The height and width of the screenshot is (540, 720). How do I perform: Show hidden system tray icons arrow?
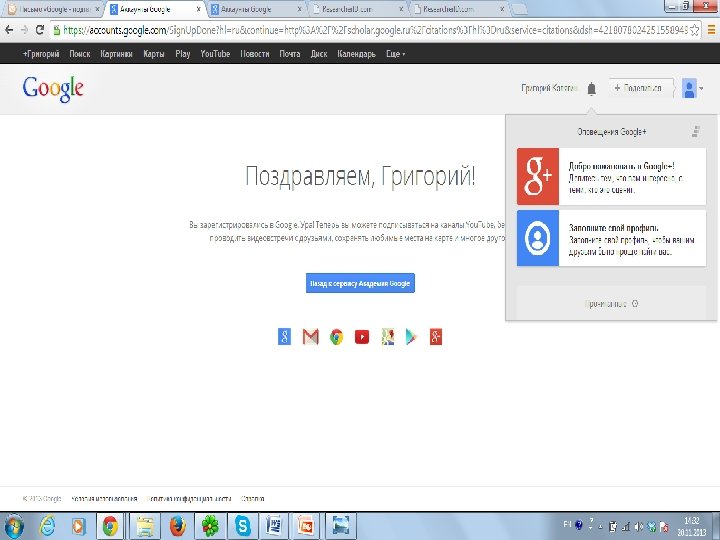click(x=601, y=527)
